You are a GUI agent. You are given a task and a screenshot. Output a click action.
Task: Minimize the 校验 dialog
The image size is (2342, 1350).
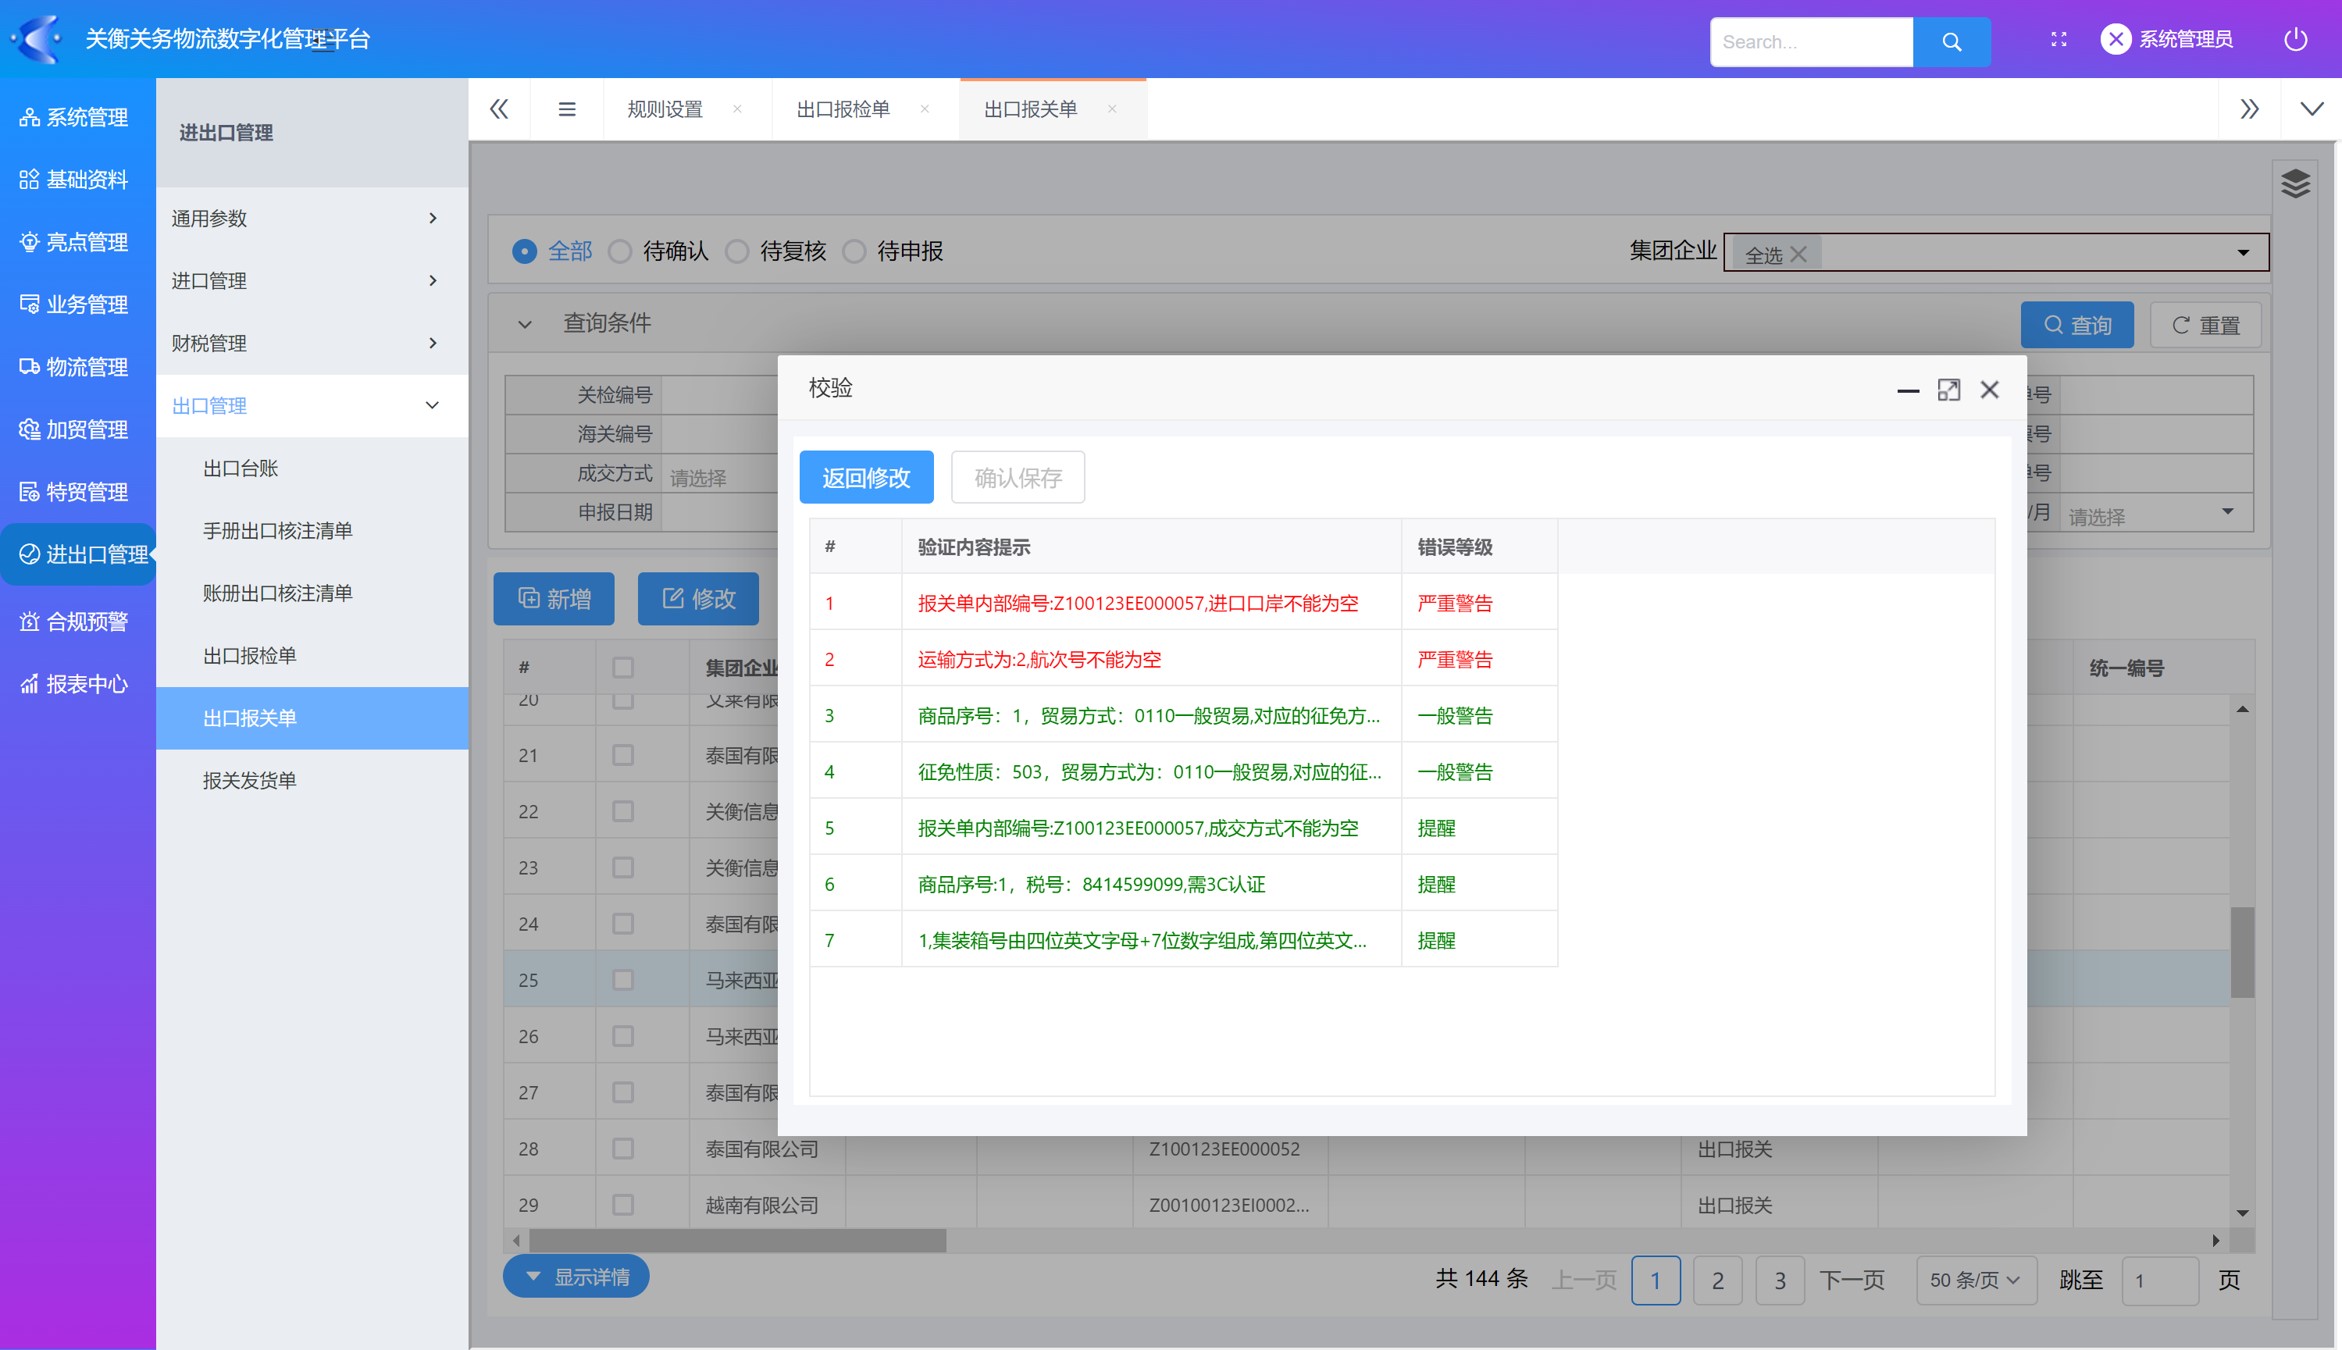(1908, 390)
